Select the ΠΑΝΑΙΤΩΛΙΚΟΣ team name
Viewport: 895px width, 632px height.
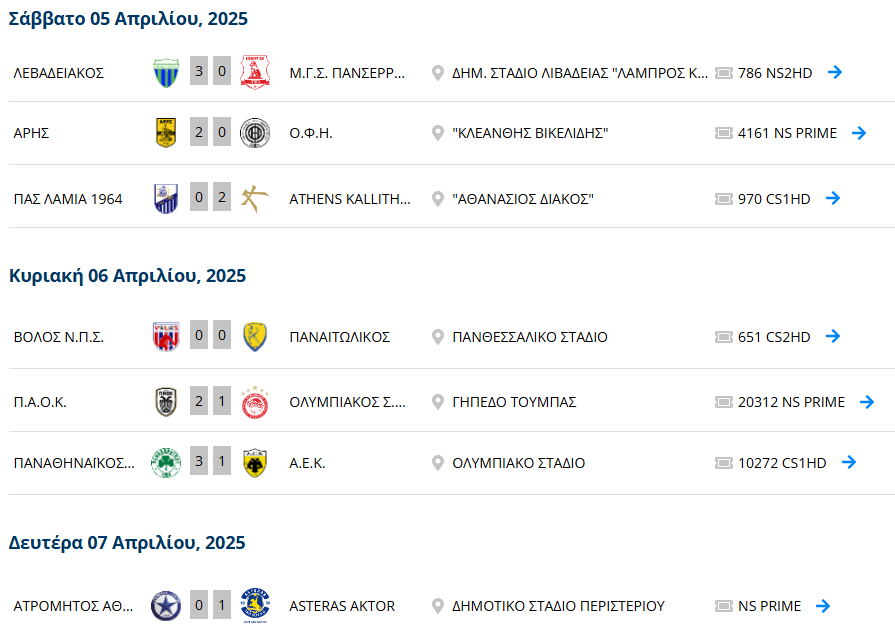[340, 337]
